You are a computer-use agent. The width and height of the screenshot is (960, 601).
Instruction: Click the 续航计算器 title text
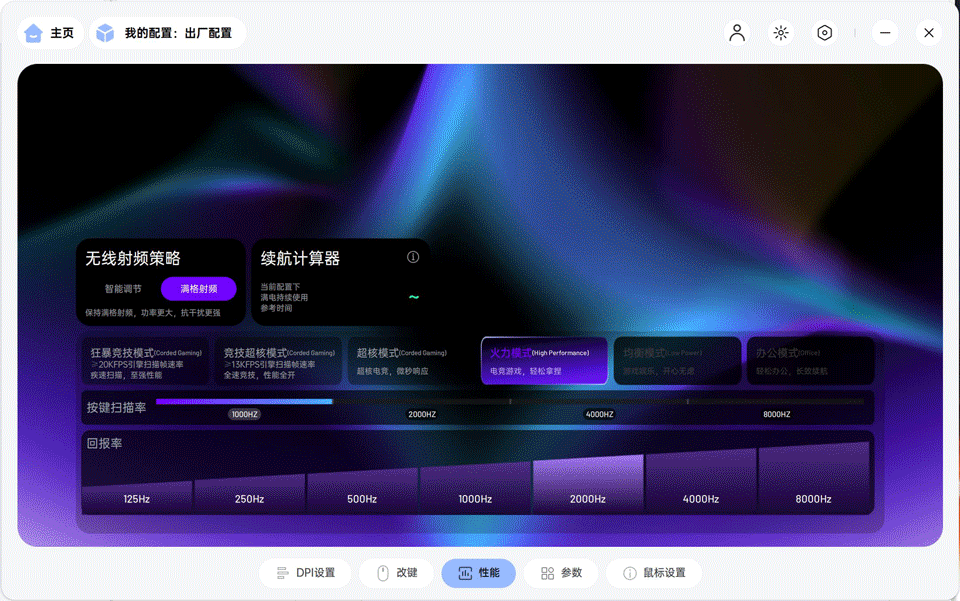coord(300,258)
